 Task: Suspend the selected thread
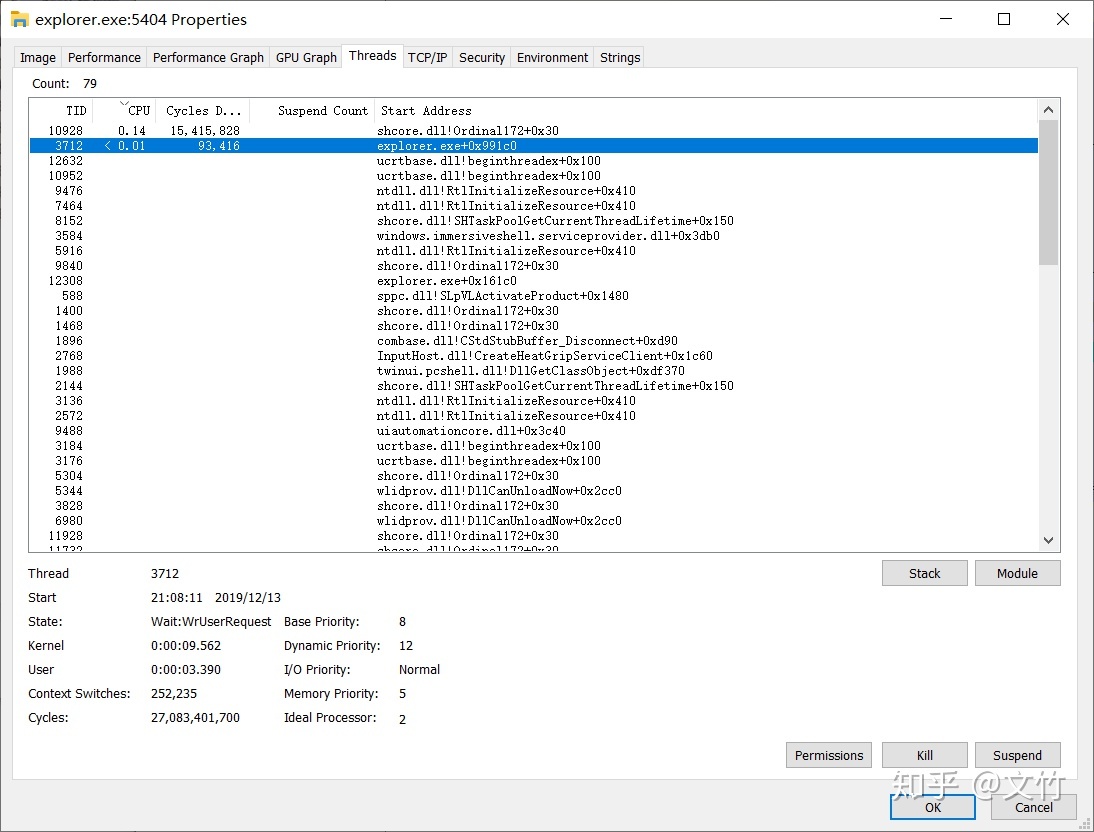point(1017,755)
